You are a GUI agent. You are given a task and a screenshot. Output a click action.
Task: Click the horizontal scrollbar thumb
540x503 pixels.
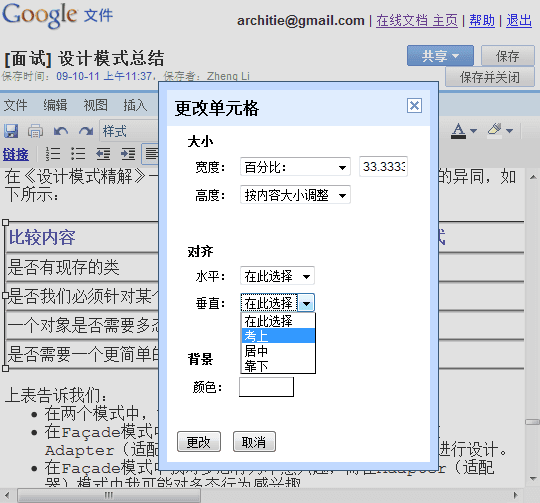109,495
